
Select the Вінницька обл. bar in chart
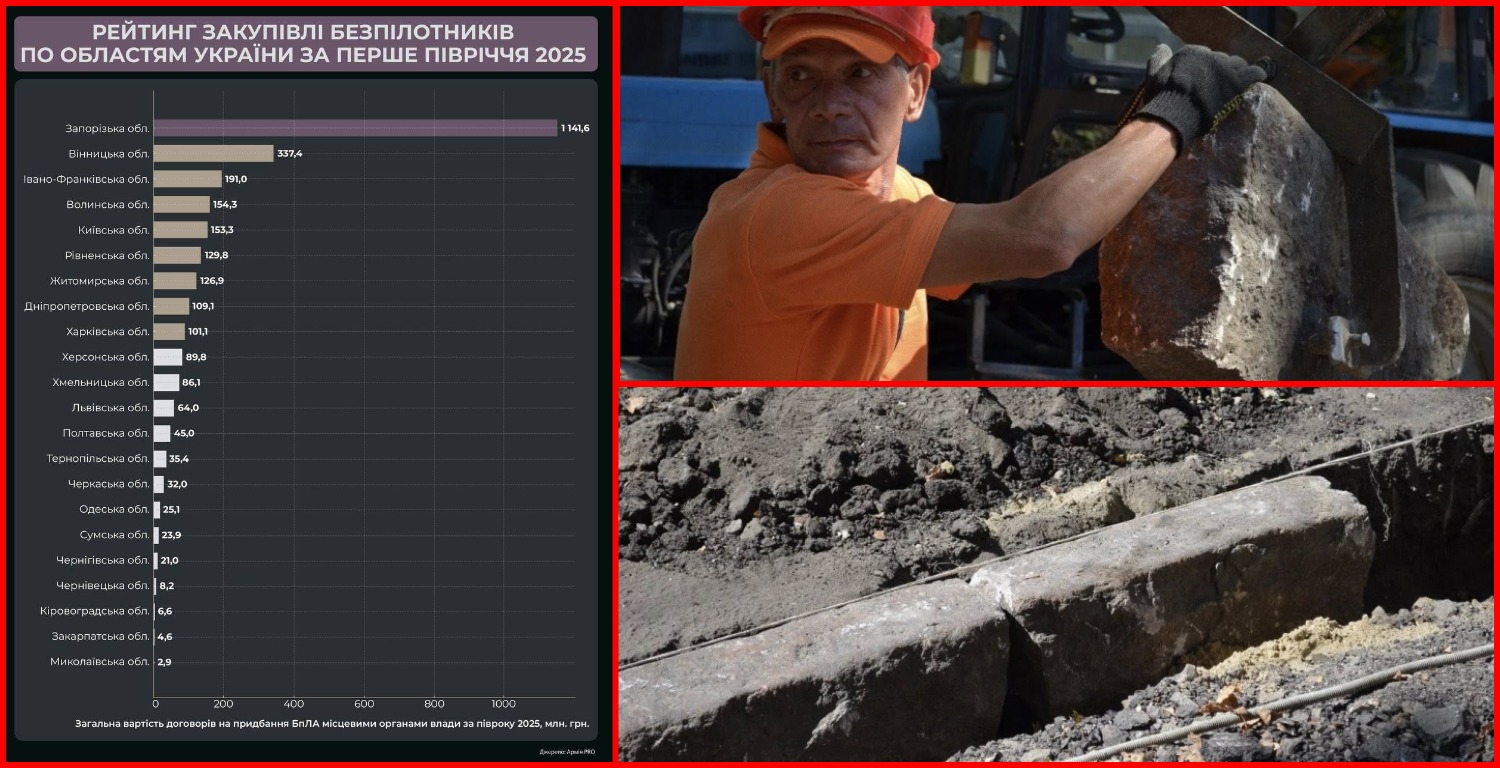click(213, 154)
